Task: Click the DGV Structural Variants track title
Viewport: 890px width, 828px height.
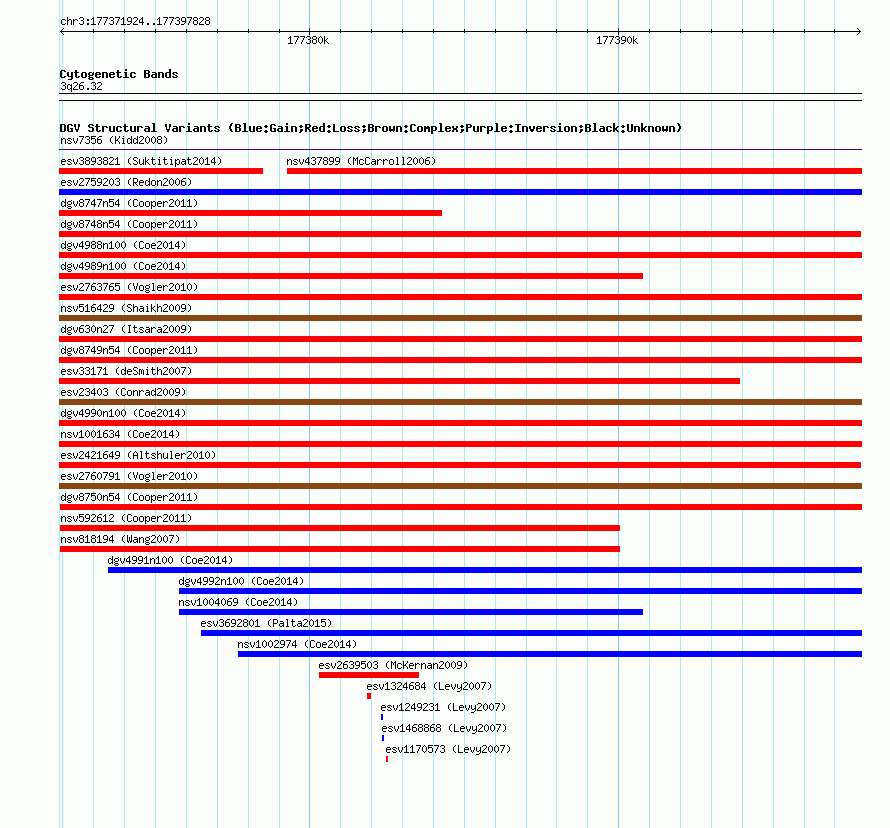Action: tap(371, 128)
